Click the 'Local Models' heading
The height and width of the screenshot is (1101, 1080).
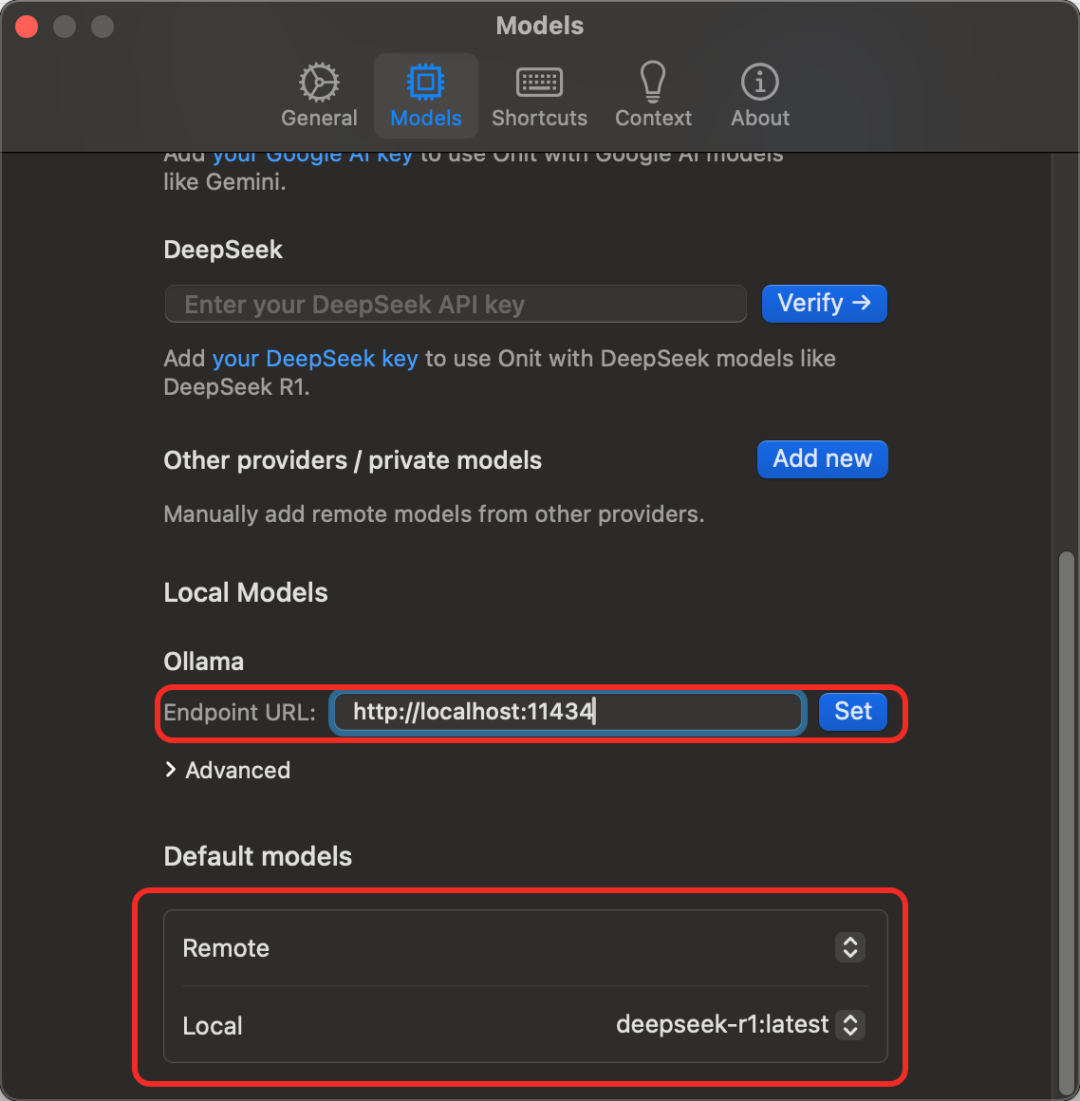(246, 593)
